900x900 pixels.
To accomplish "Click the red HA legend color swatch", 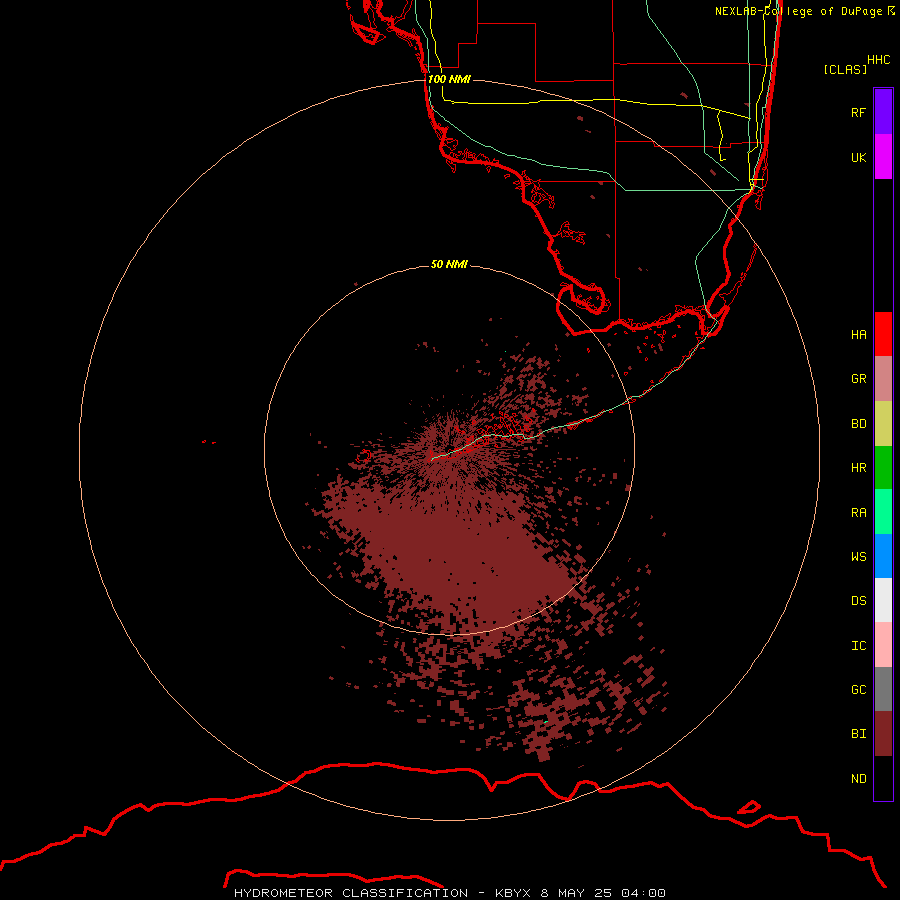I will tap(883, 334).
